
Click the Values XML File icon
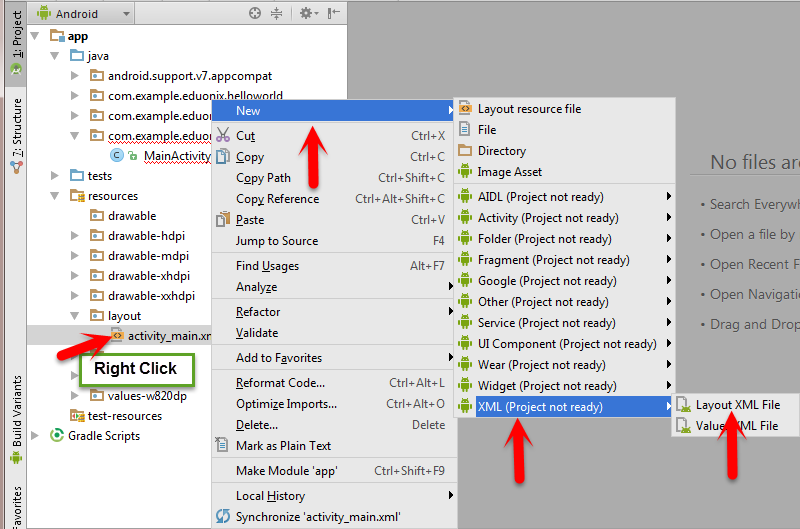[683, 425]
